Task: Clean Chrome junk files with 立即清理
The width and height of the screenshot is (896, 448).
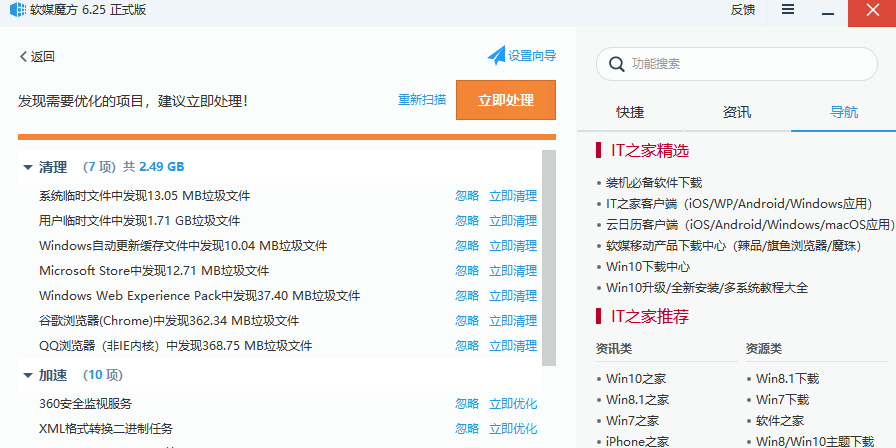Action: point(512,321)
